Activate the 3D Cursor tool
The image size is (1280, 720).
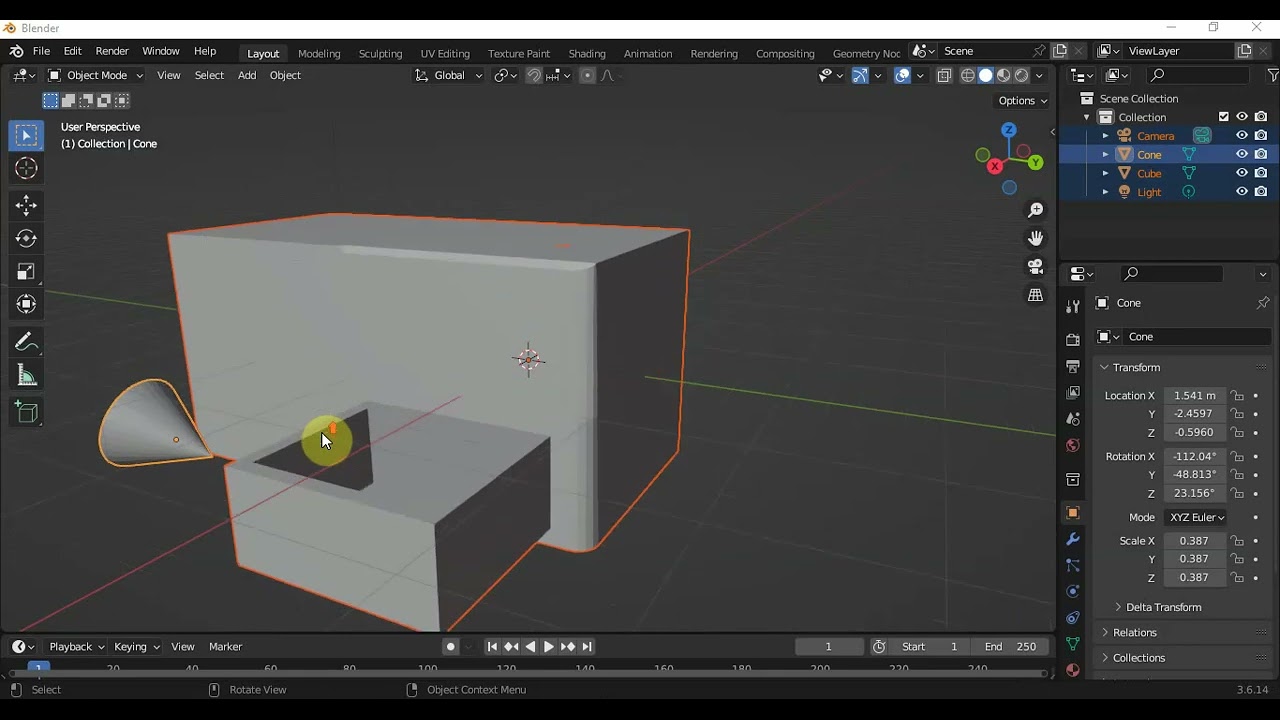(x=27, y=169)
